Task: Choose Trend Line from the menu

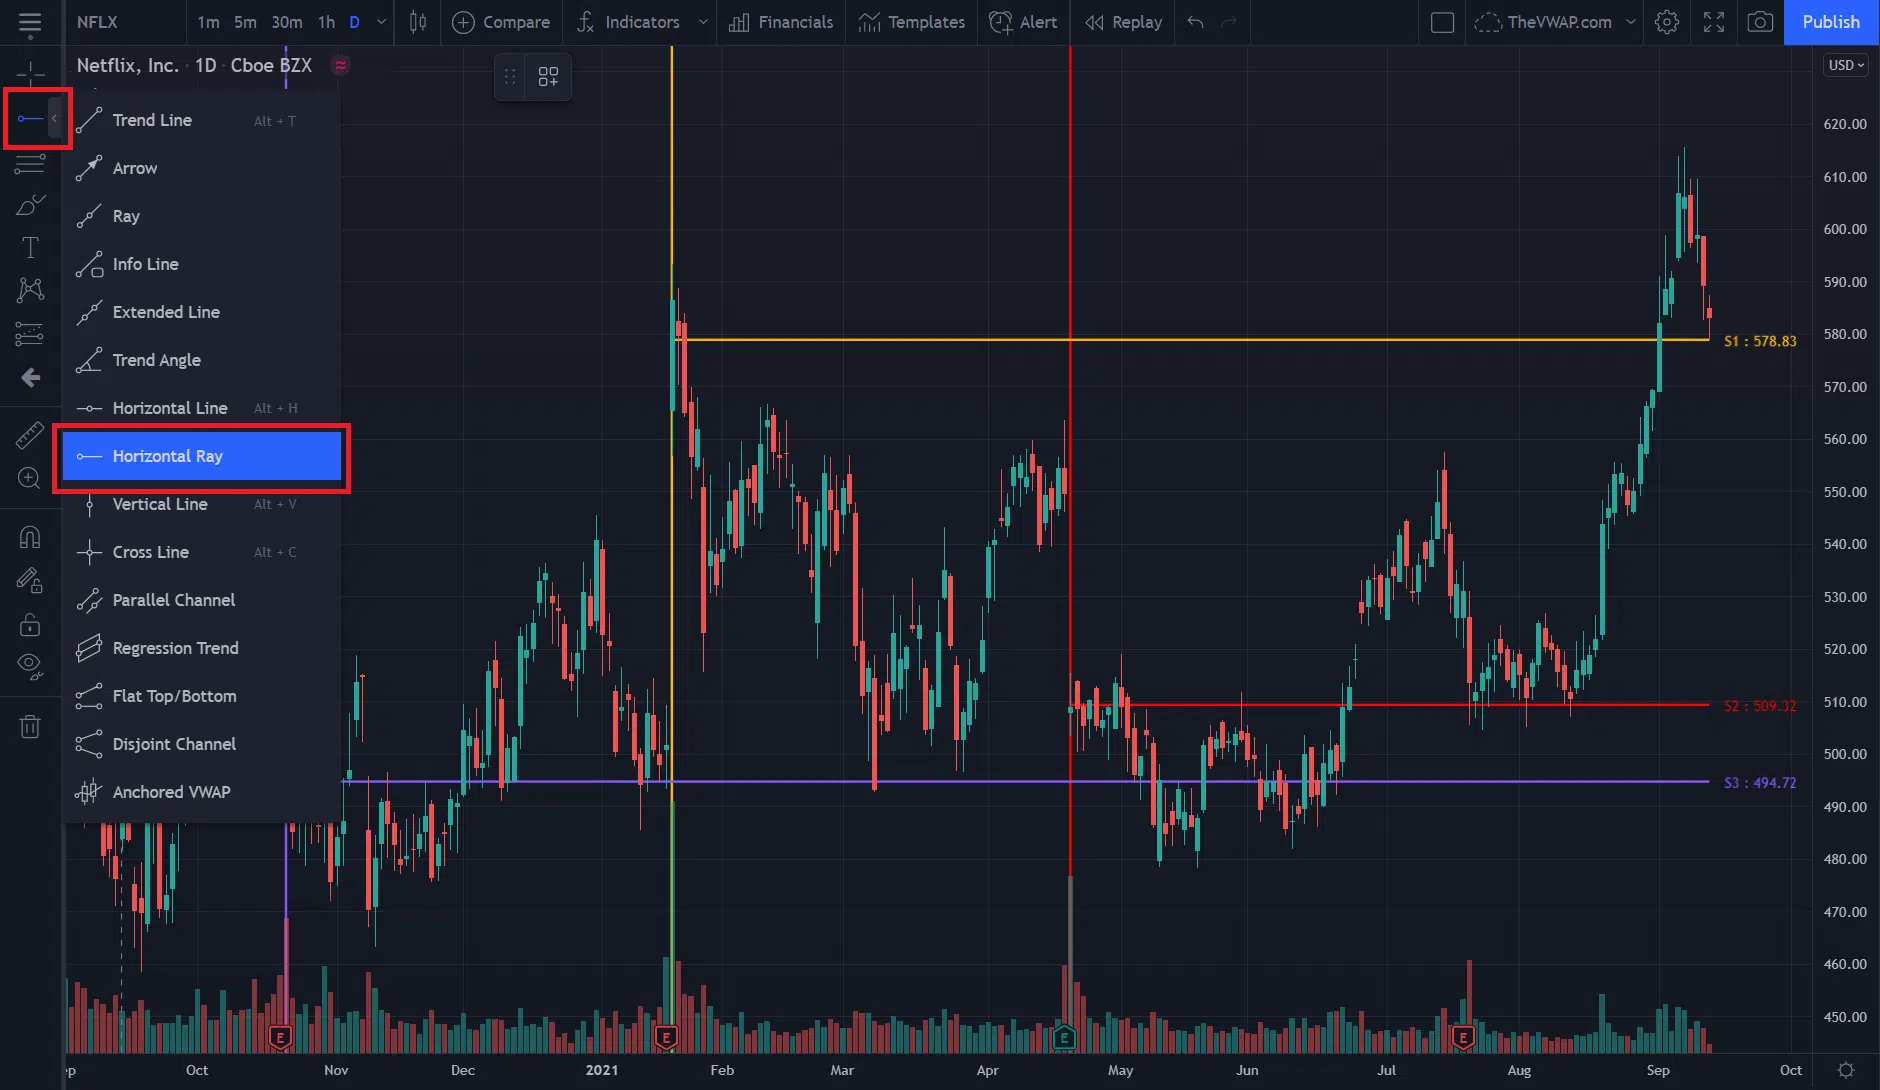Action: pos(201,120)
